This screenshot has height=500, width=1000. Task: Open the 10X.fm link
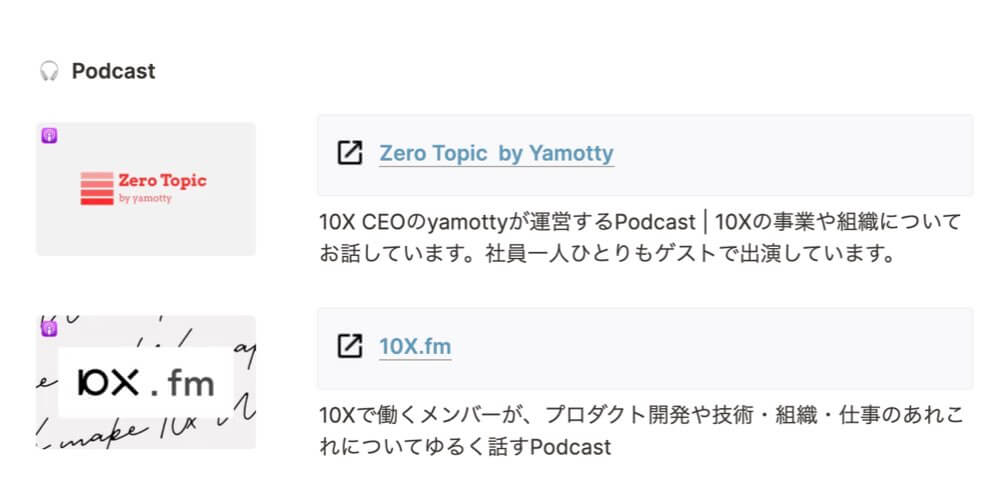[x=415, y=346]
